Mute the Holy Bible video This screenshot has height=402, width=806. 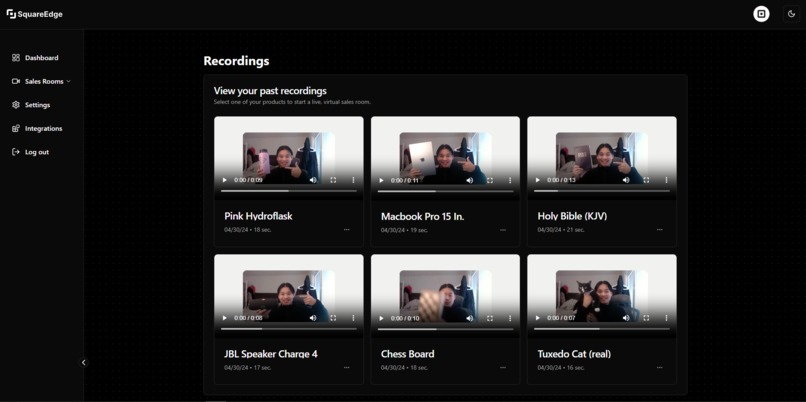tap(626, 180)
